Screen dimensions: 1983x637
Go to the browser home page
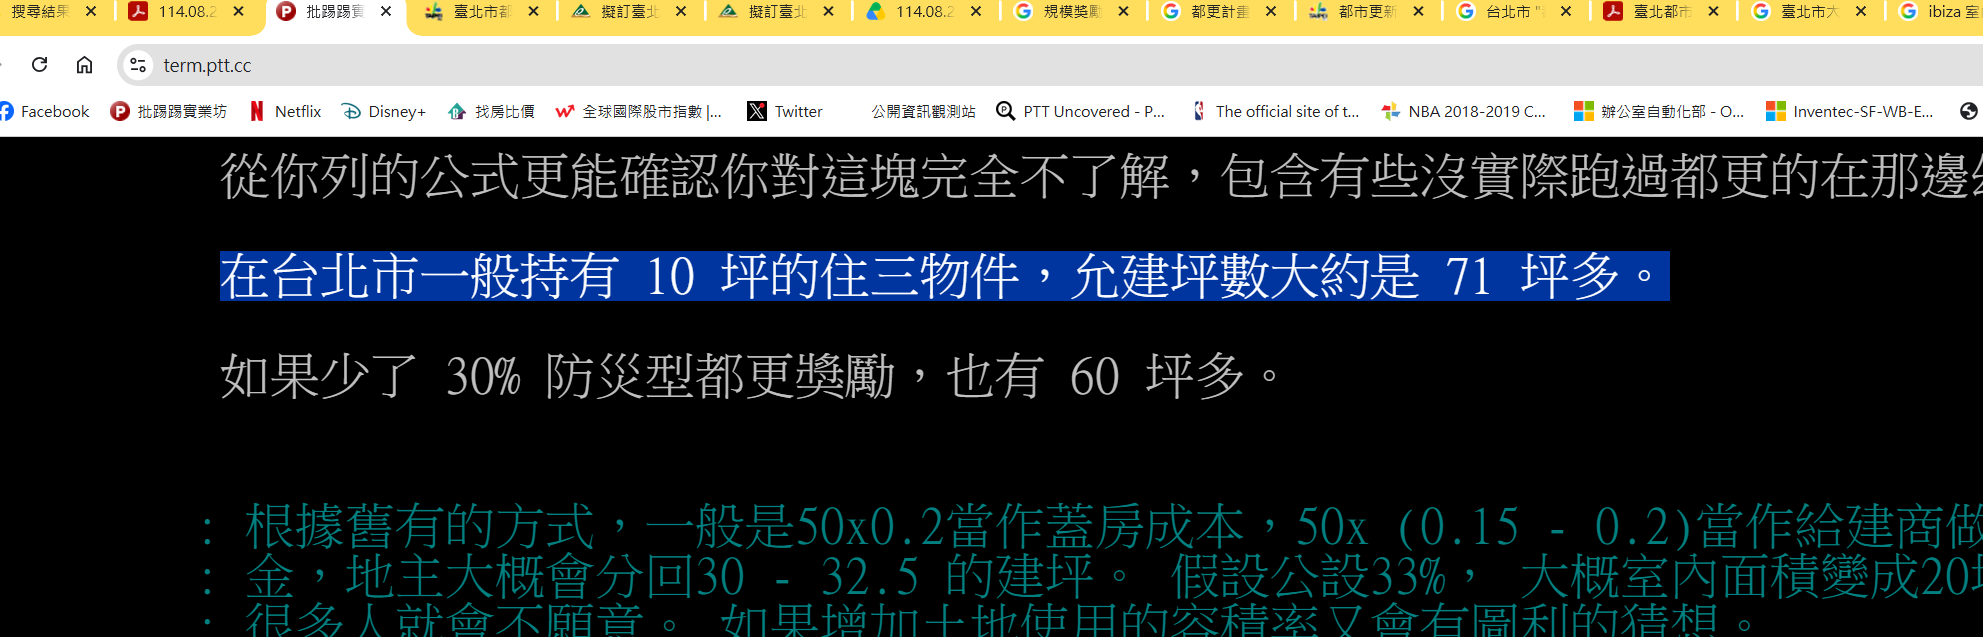pos(85,65)
